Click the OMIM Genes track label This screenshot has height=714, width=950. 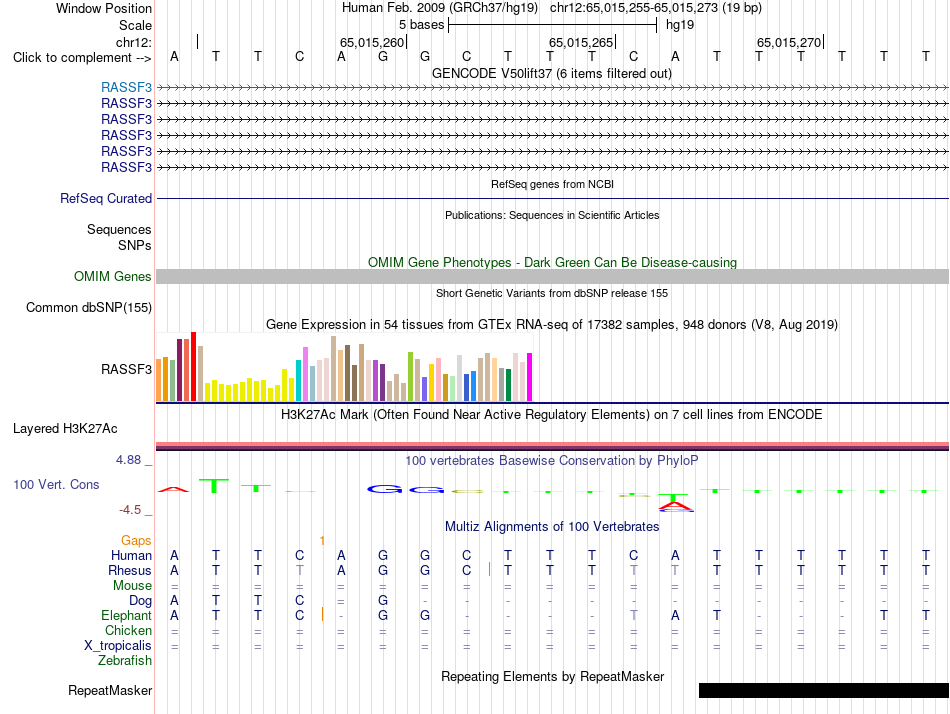pos(113,276)
